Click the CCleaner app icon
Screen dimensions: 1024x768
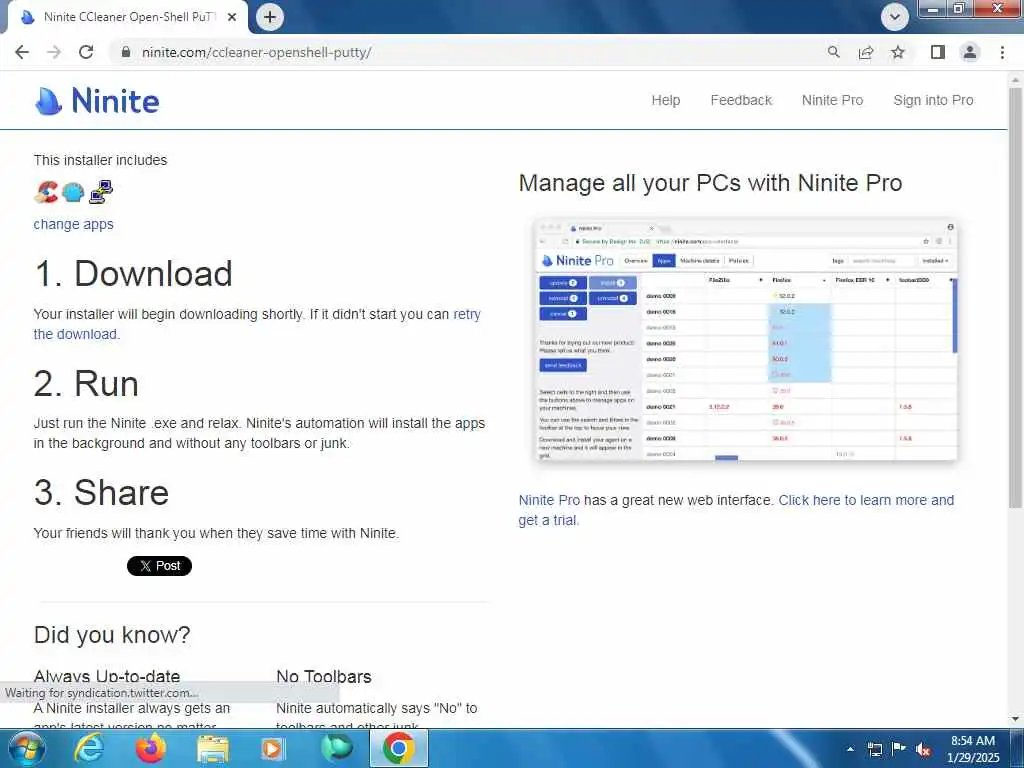(46, 192)
